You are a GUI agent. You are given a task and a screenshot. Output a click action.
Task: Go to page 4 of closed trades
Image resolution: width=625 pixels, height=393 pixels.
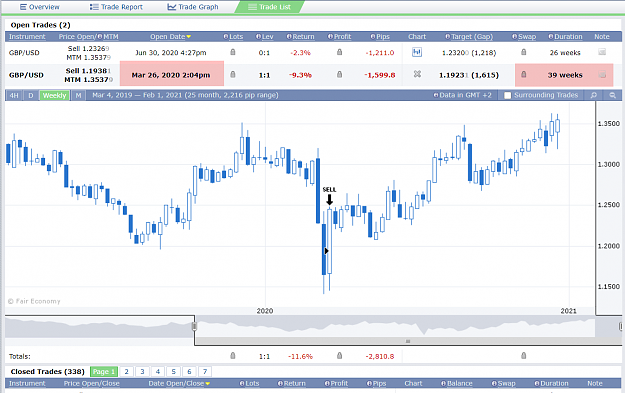158,371
